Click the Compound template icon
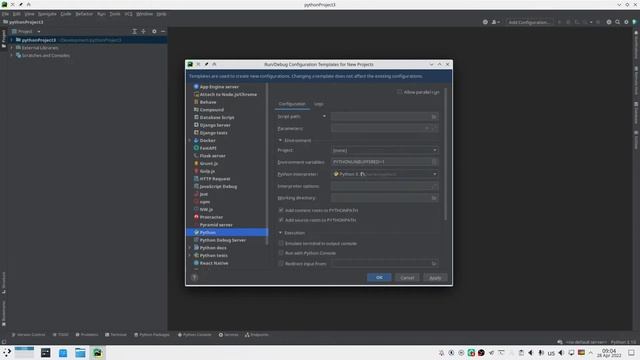Viewport: 640px width, 360px height. click(x=196, y=110)
